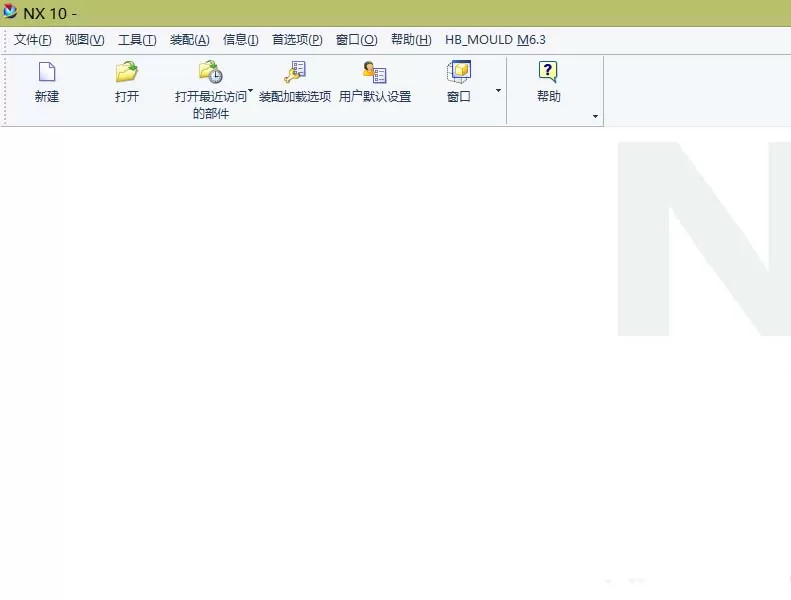Open Assembly Load Options (装配加载选项) icon

click(x=295, y=72)
